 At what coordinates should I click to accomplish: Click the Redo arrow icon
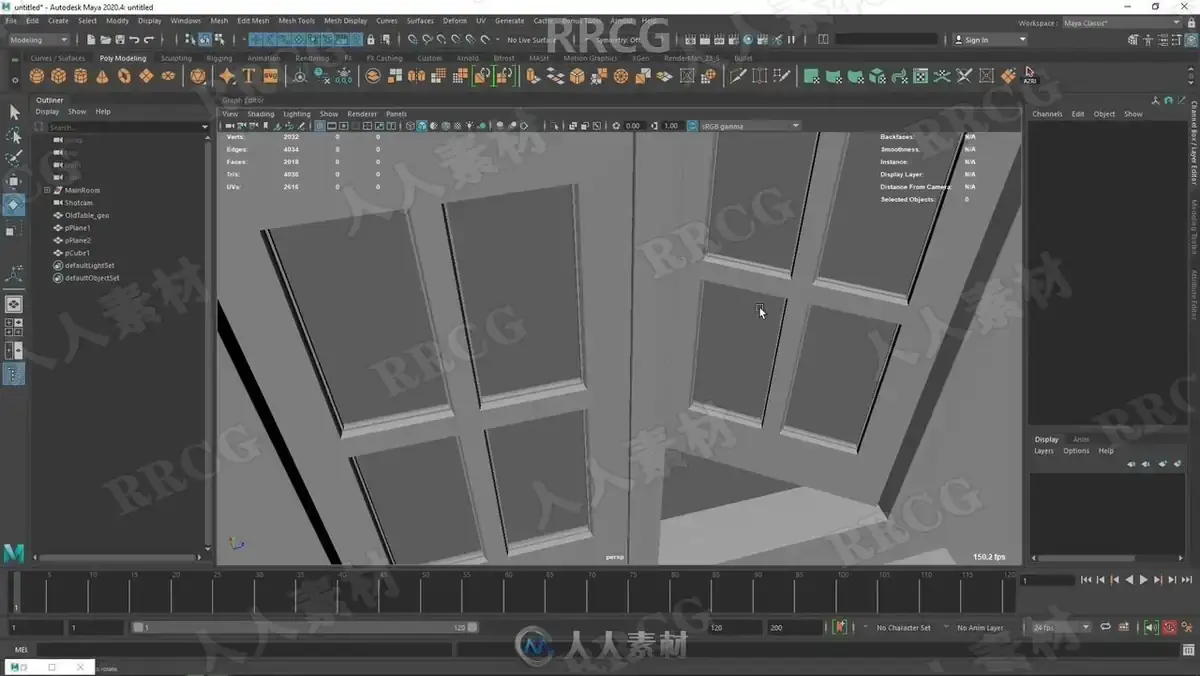pos(149,40)
